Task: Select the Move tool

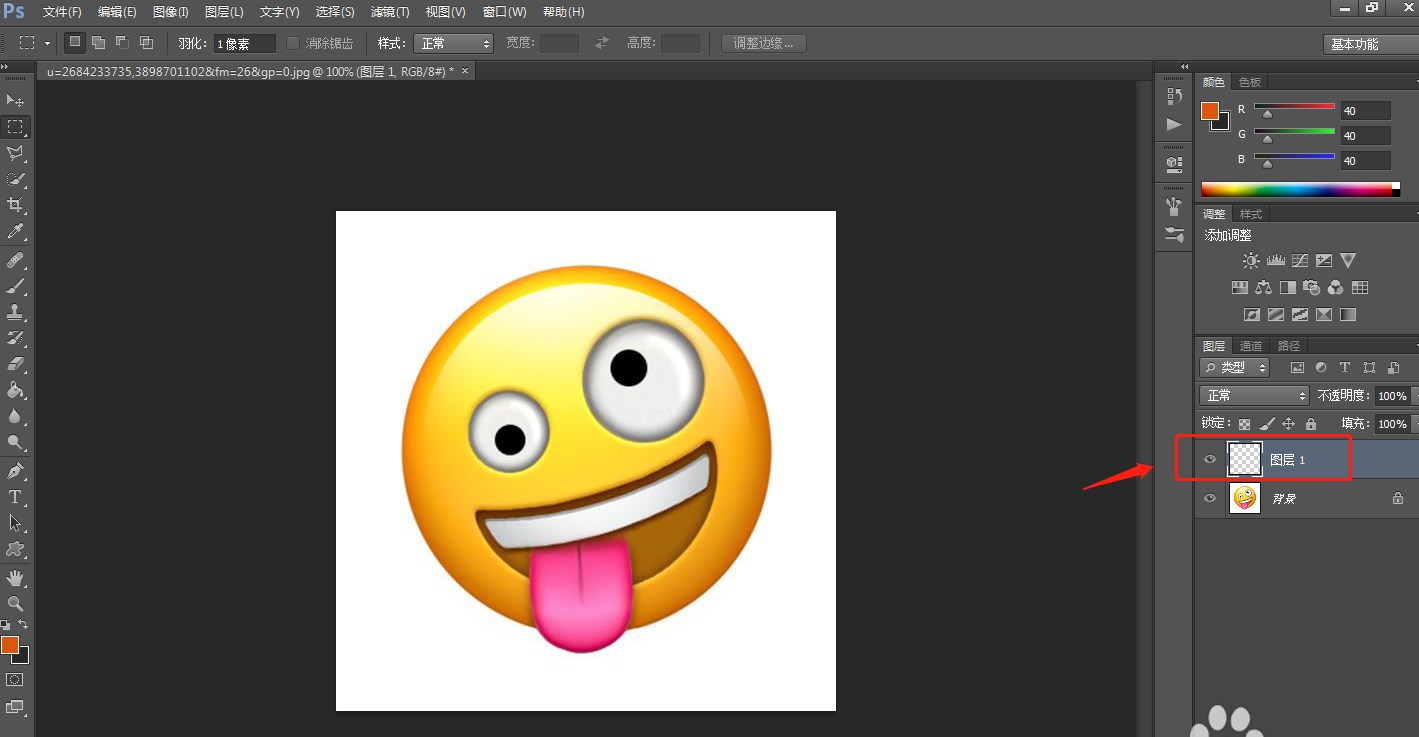Action: coord(15,101)
